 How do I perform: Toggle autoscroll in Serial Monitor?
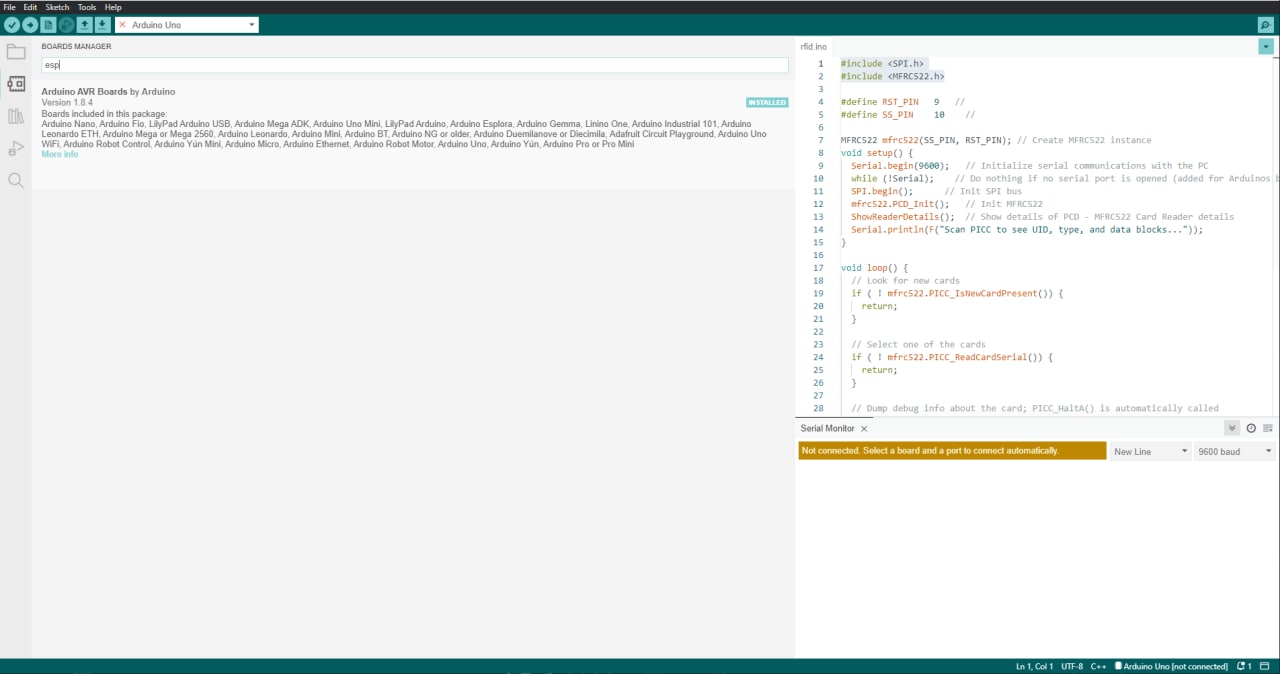tap(1232, 428)
